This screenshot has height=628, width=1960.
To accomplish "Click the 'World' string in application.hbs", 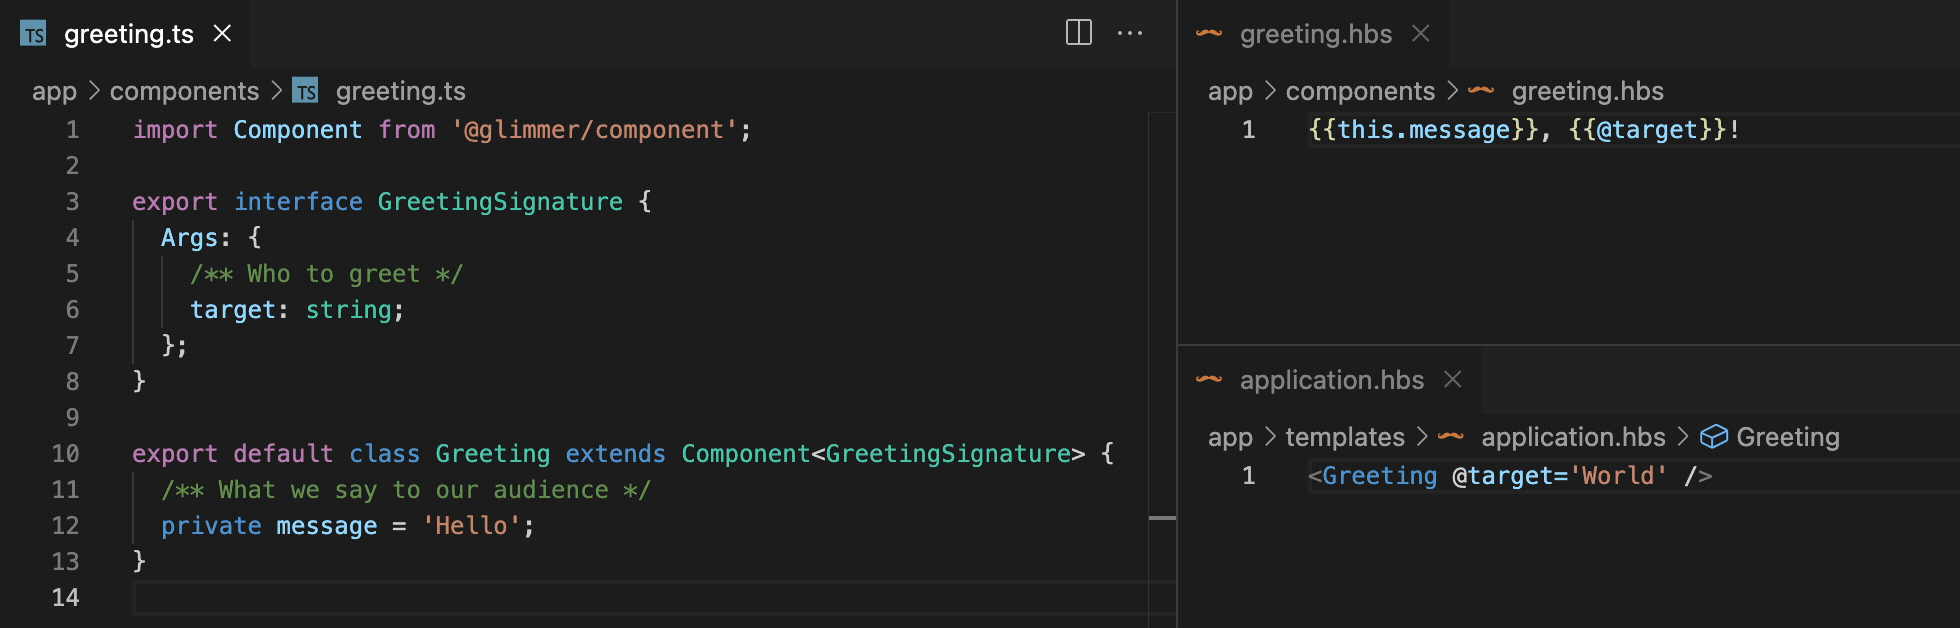I will [1618, 476].
